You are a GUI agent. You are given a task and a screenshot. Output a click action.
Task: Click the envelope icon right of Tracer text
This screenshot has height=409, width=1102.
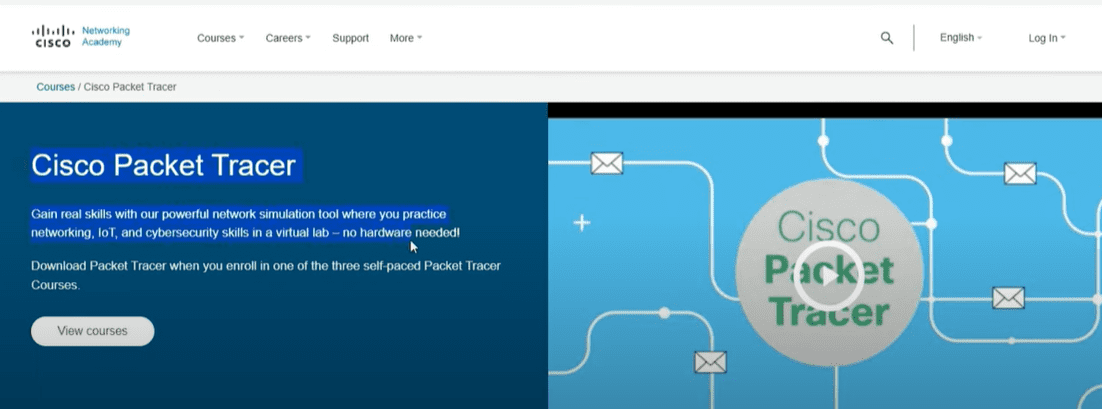pos(1008,298)
